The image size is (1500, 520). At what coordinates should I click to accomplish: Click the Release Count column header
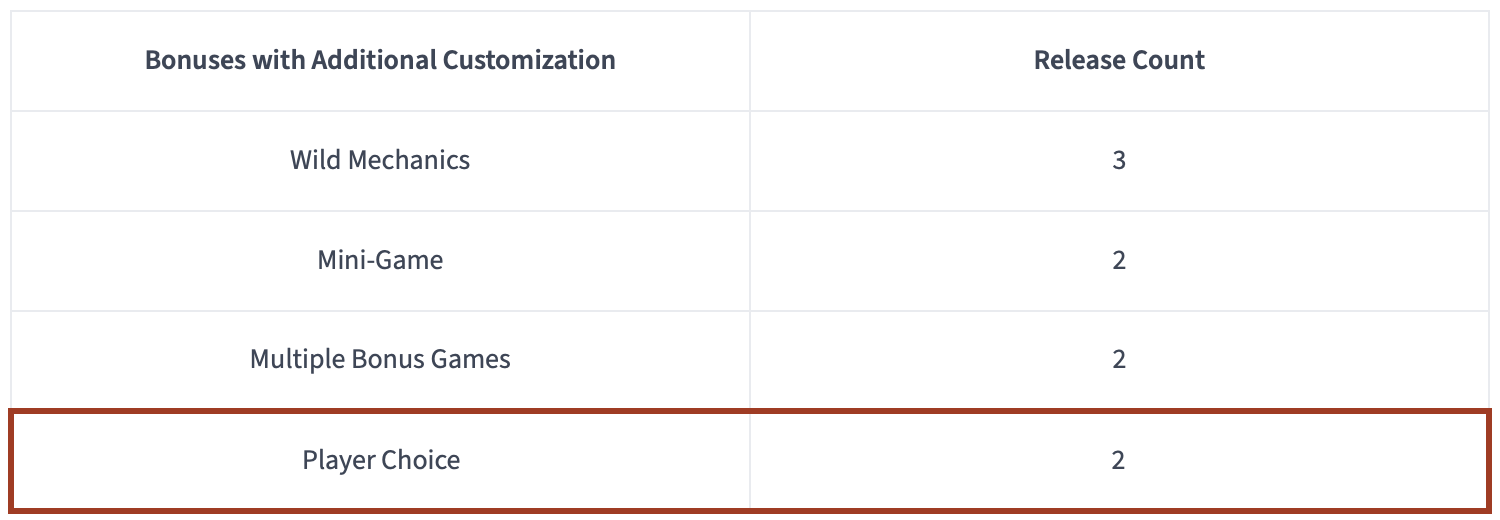tap(1119, 60)
